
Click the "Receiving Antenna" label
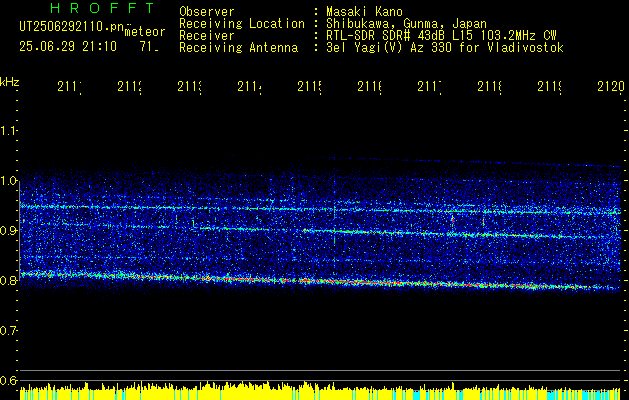[x=239, y=48]
